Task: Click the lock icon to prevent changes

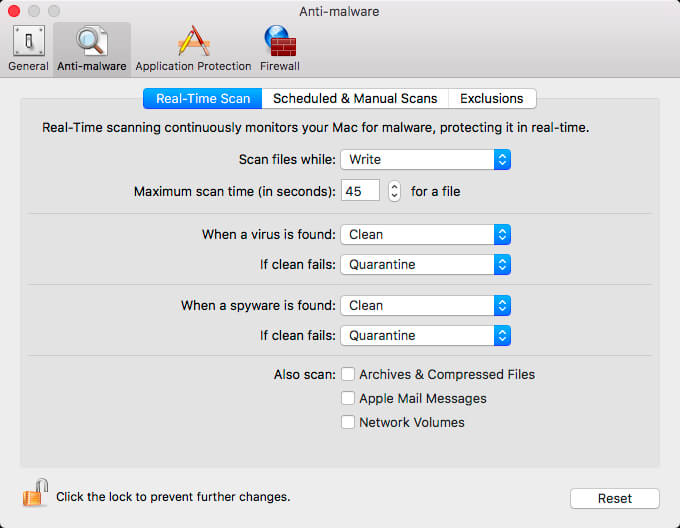Action: tap(35, 493)
